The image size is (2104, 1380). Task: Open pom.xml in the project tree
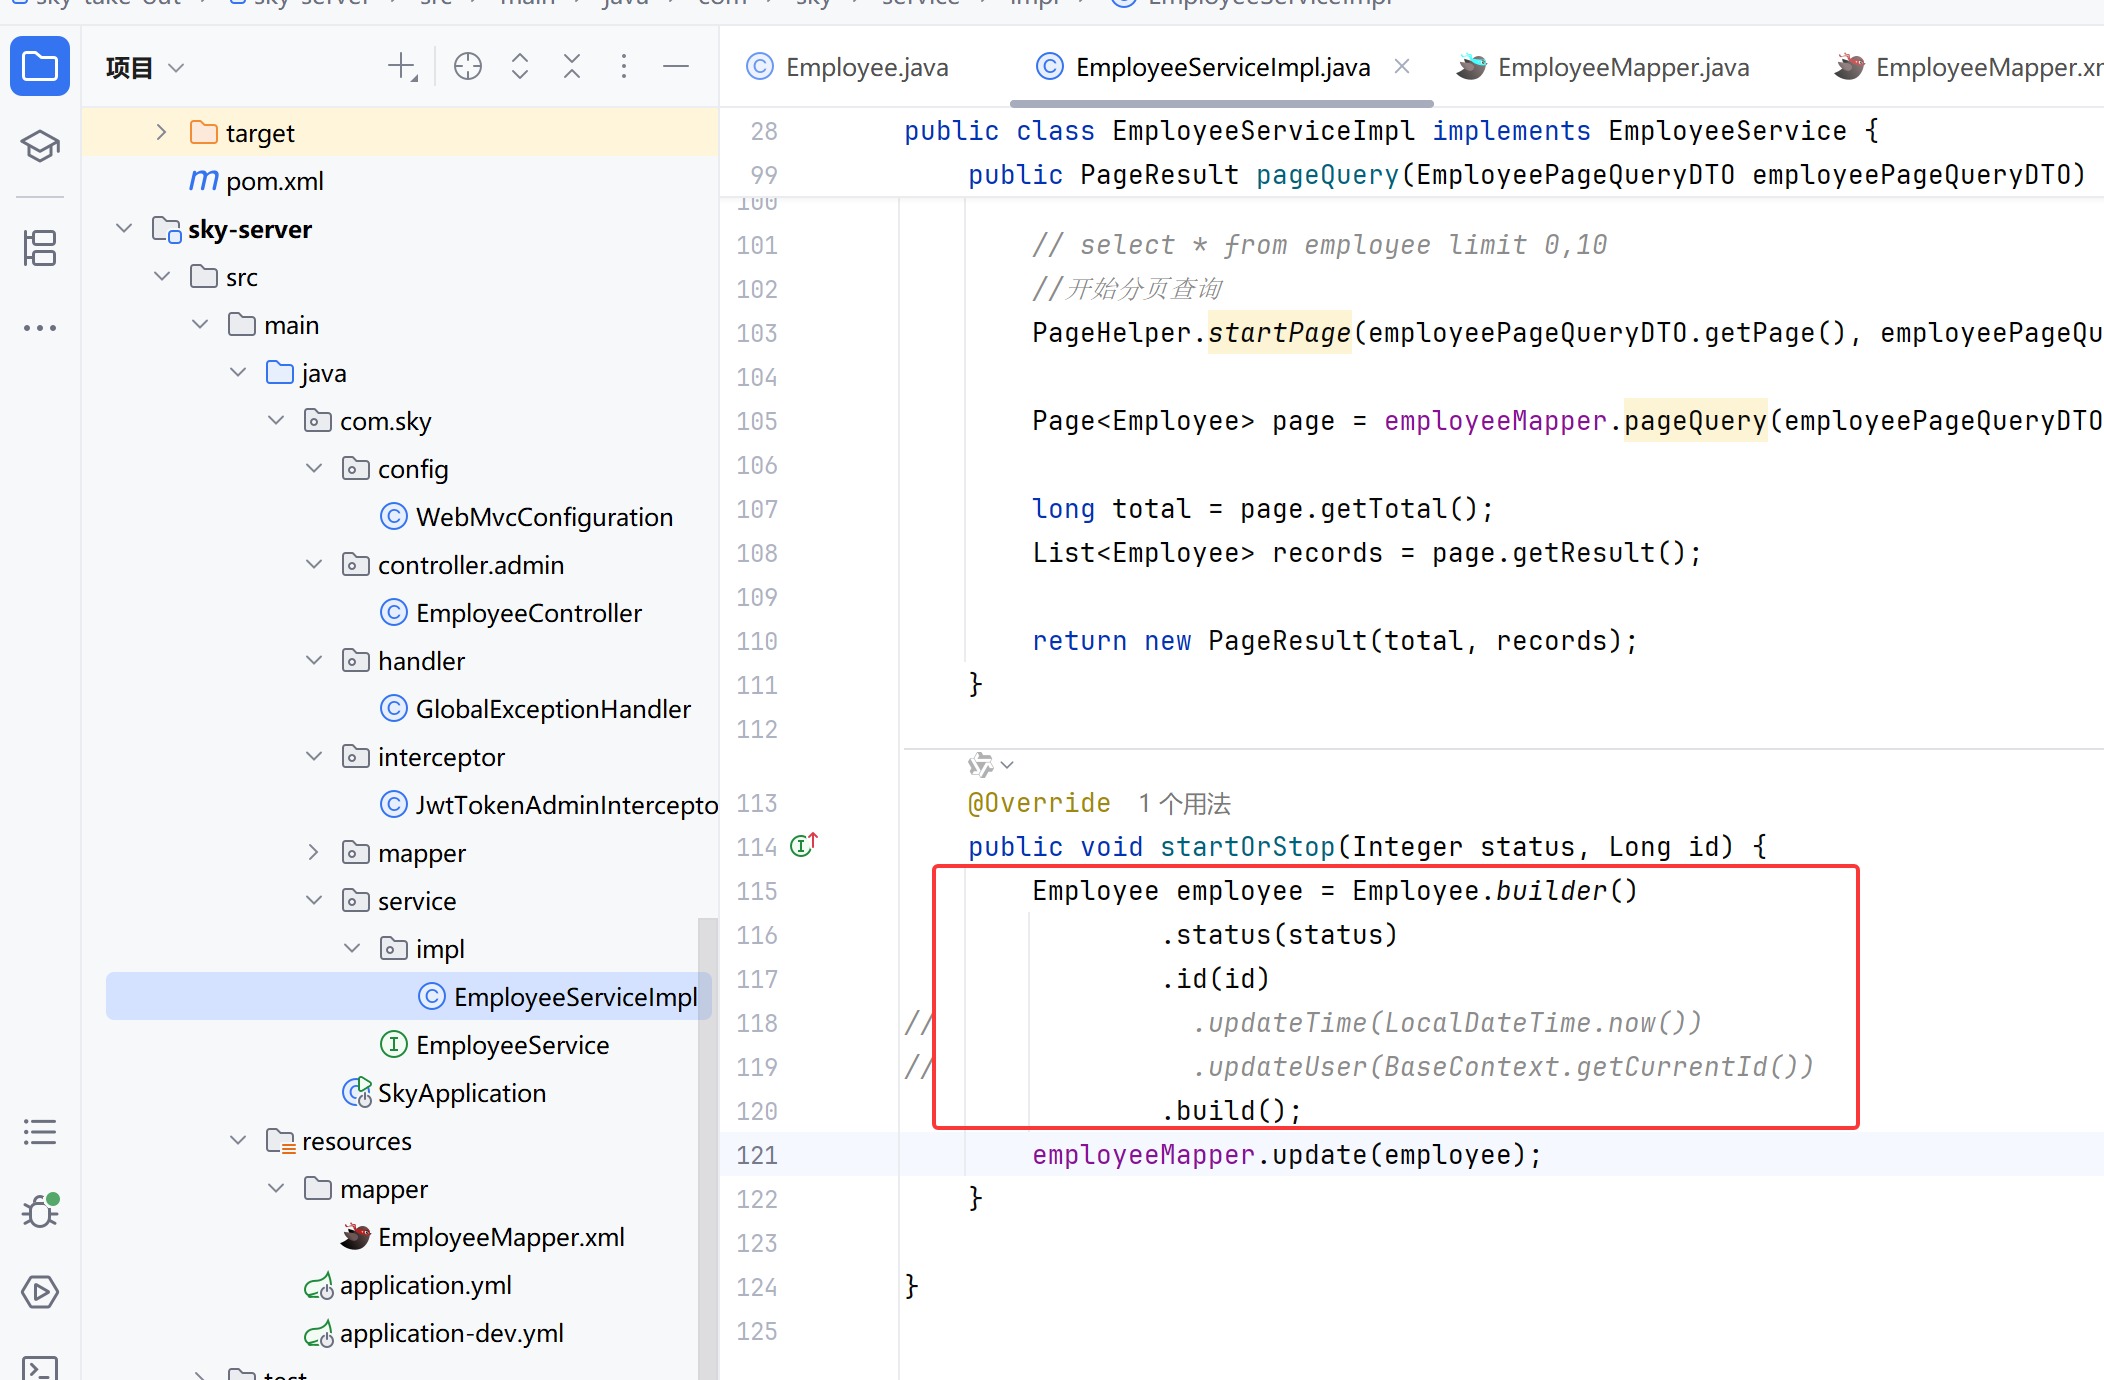pyautogui.click(x=256, y=181)
